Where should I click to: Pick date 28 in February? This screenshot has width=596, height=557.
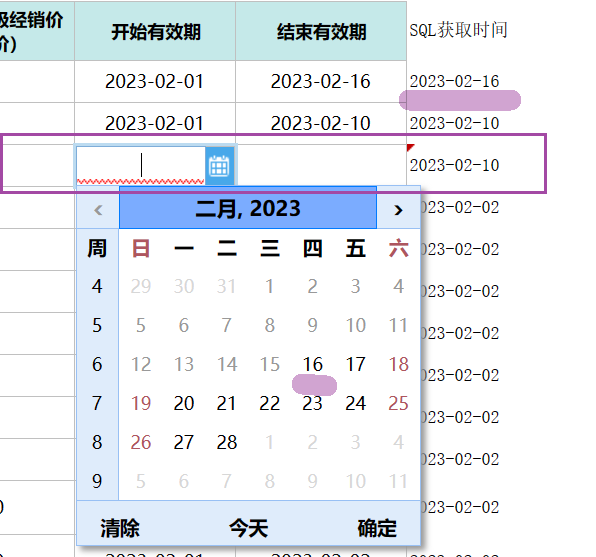(x=227, y=442)
